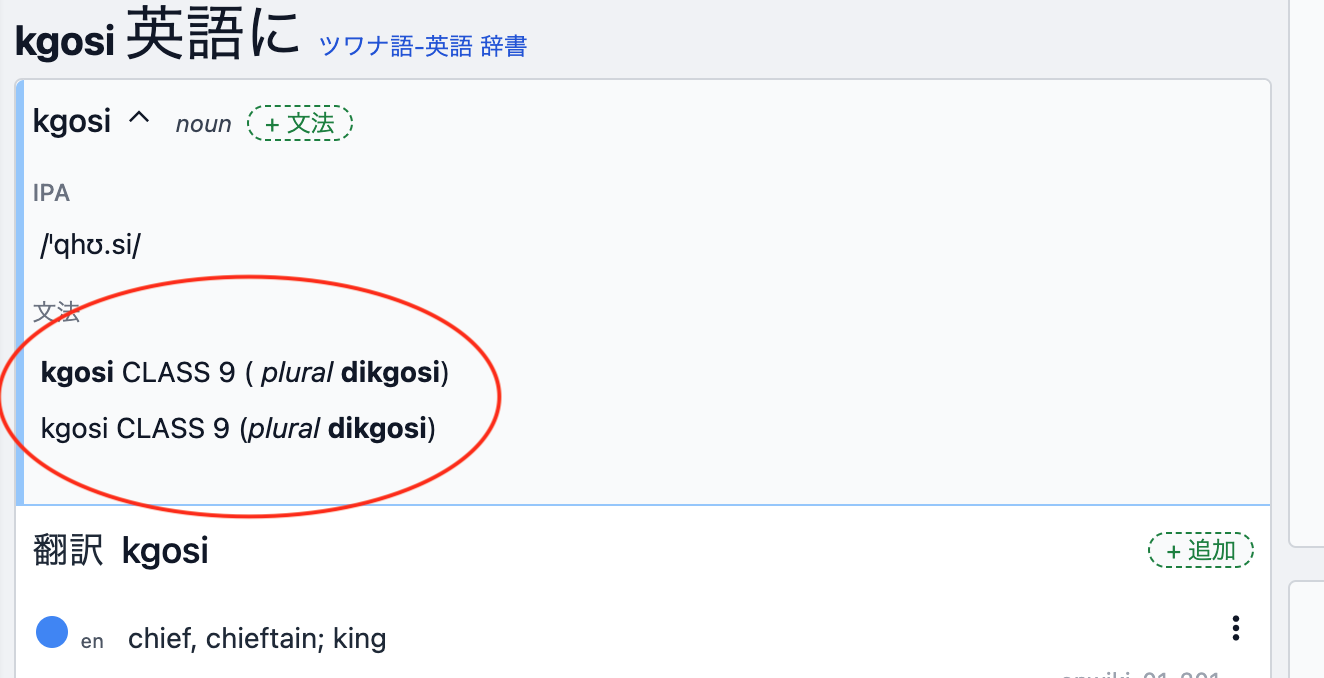This screenshot has width=1324, height=678.
Task: Click the first grammar line starting with bold kgosi
Action: (244, 373)
